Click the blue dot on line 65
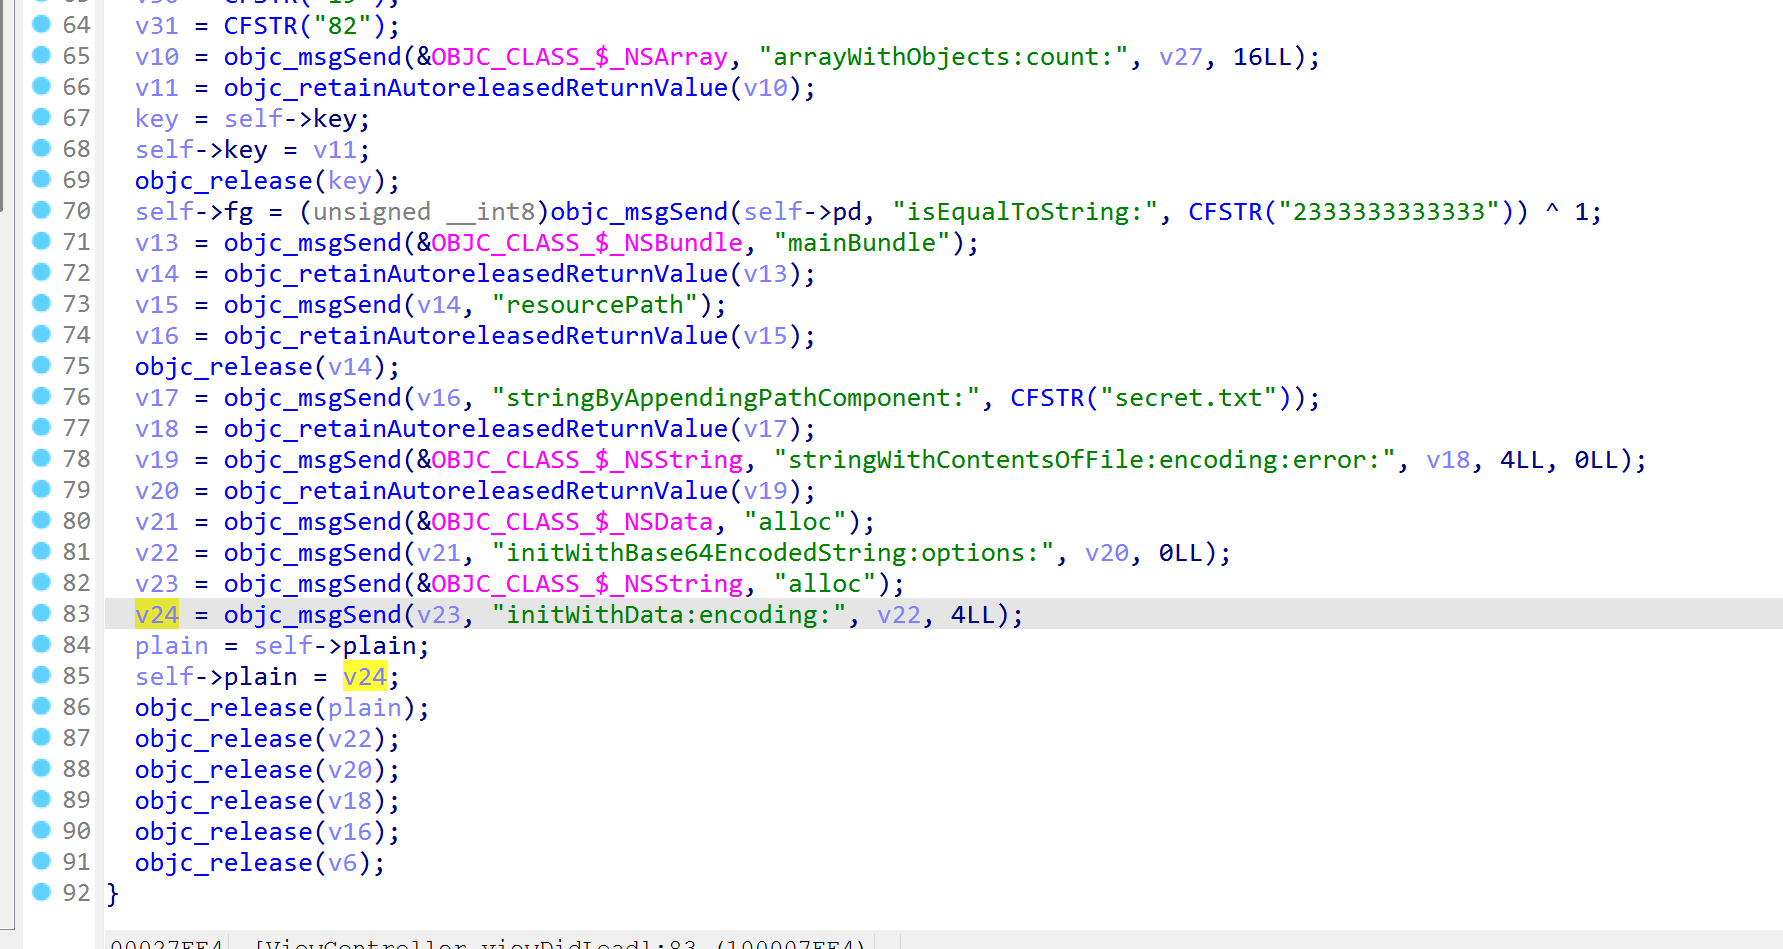This screenshot has width=1783, height=949. click(41, 55)
